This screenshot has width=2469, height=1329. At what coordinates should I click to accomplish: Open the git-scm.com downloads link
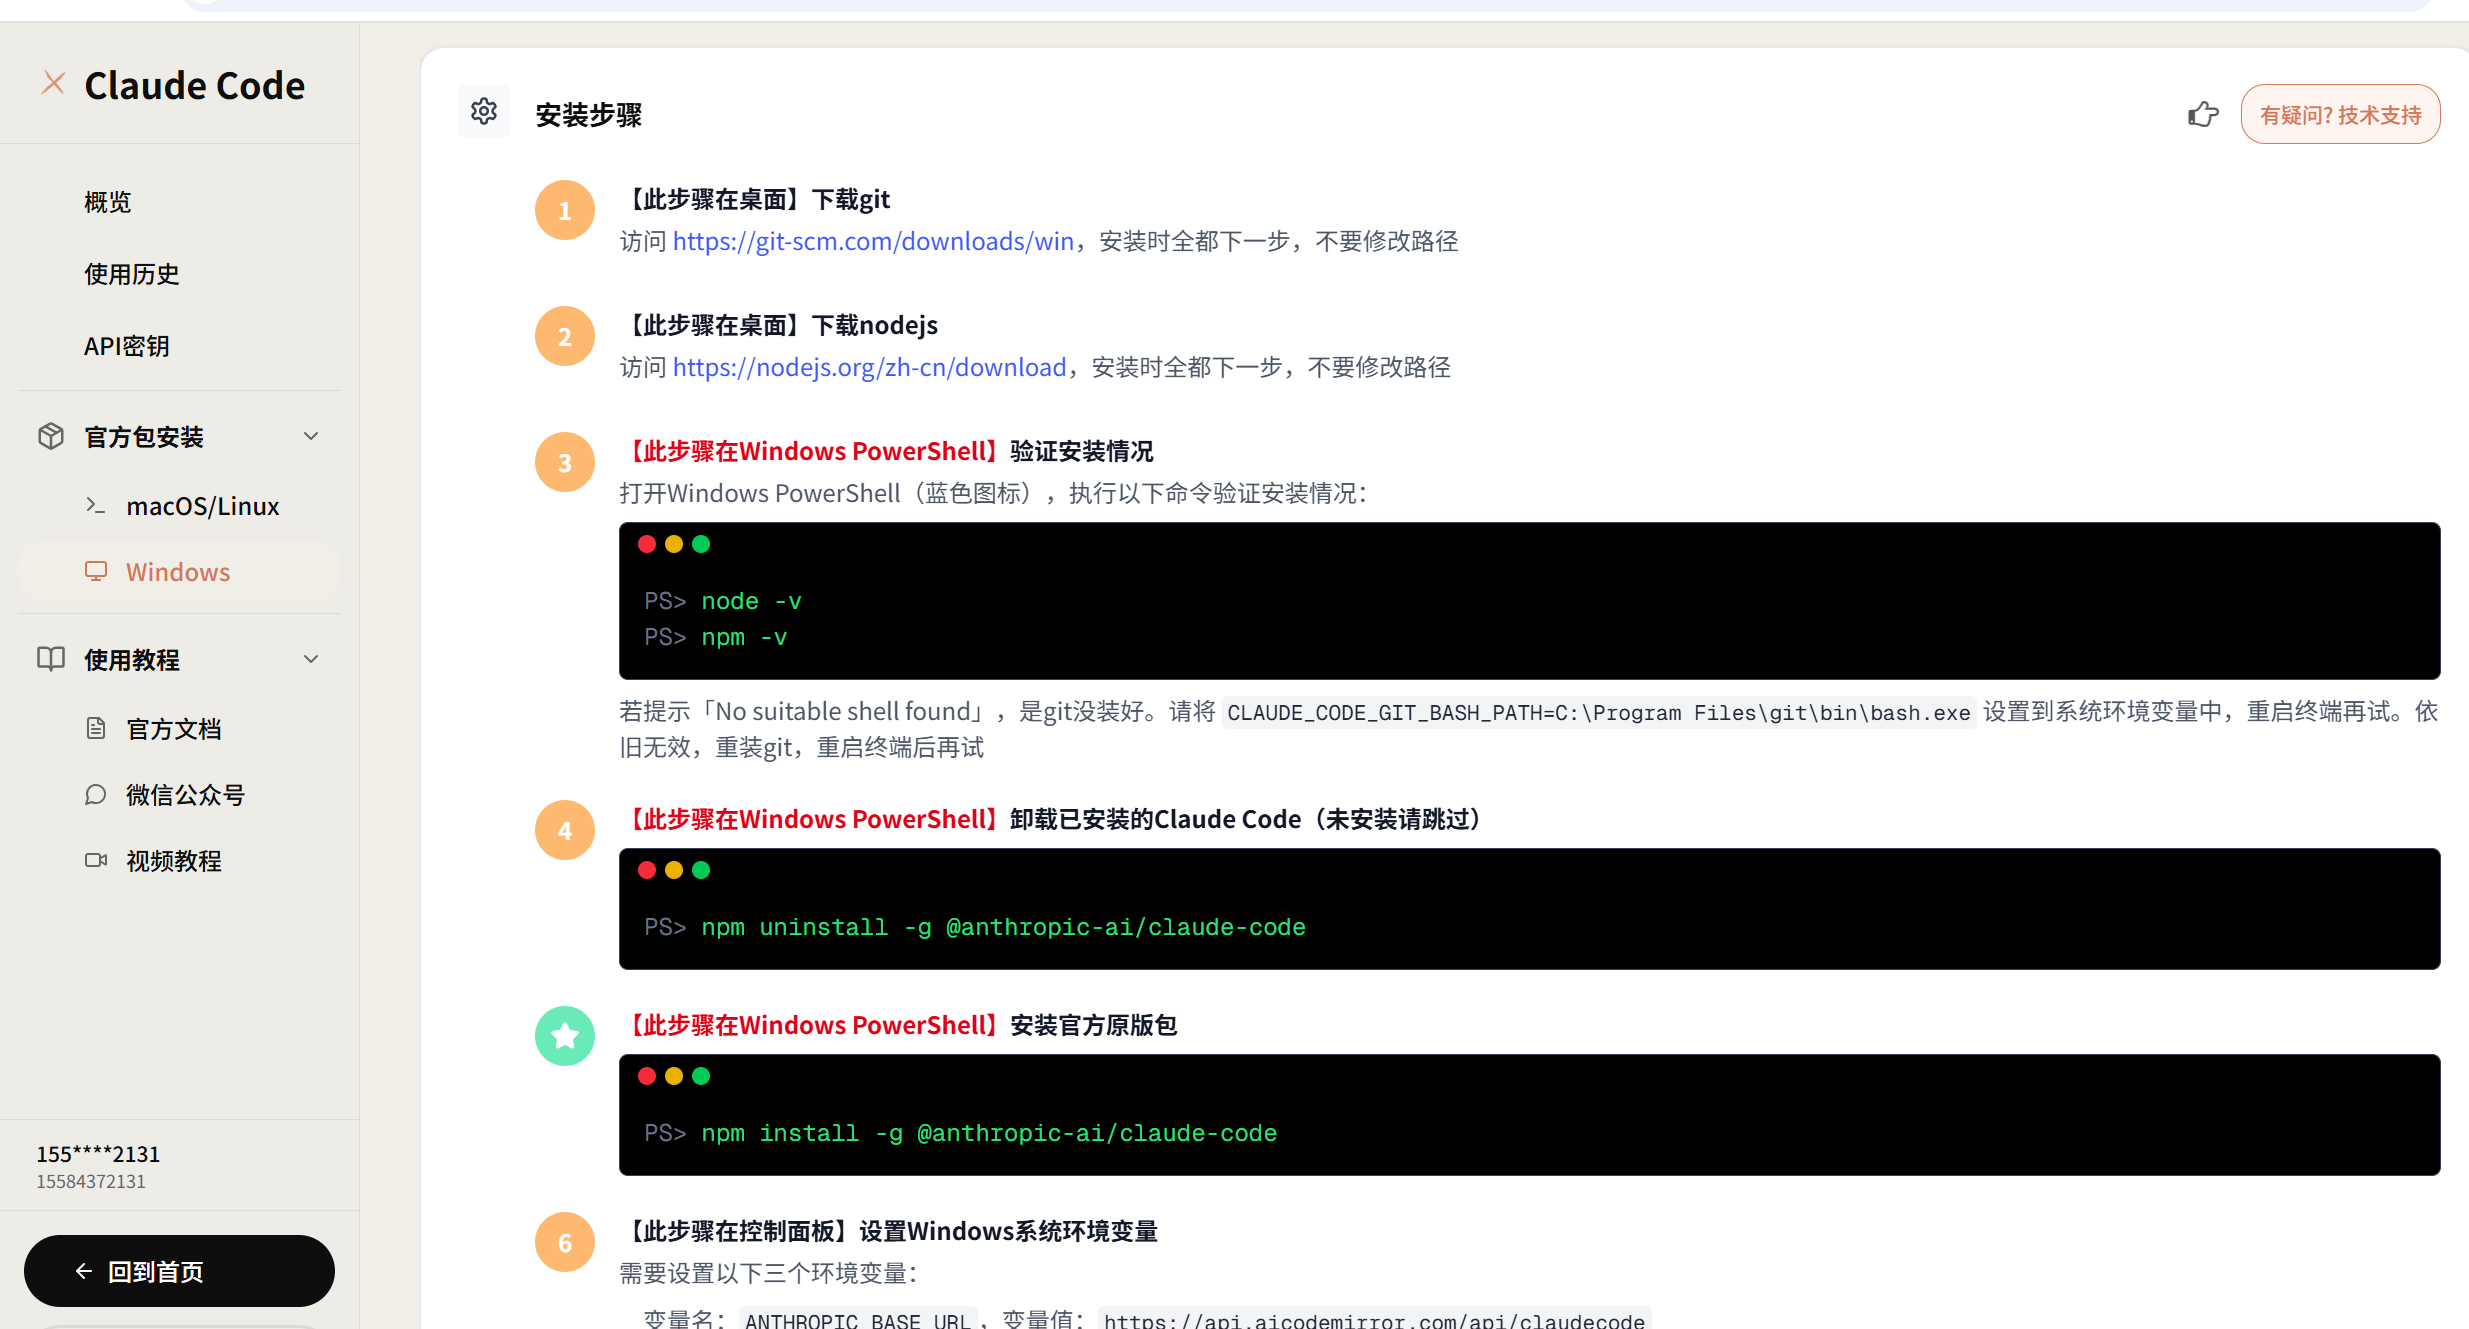pyautogui.click(x=872, y=241)
